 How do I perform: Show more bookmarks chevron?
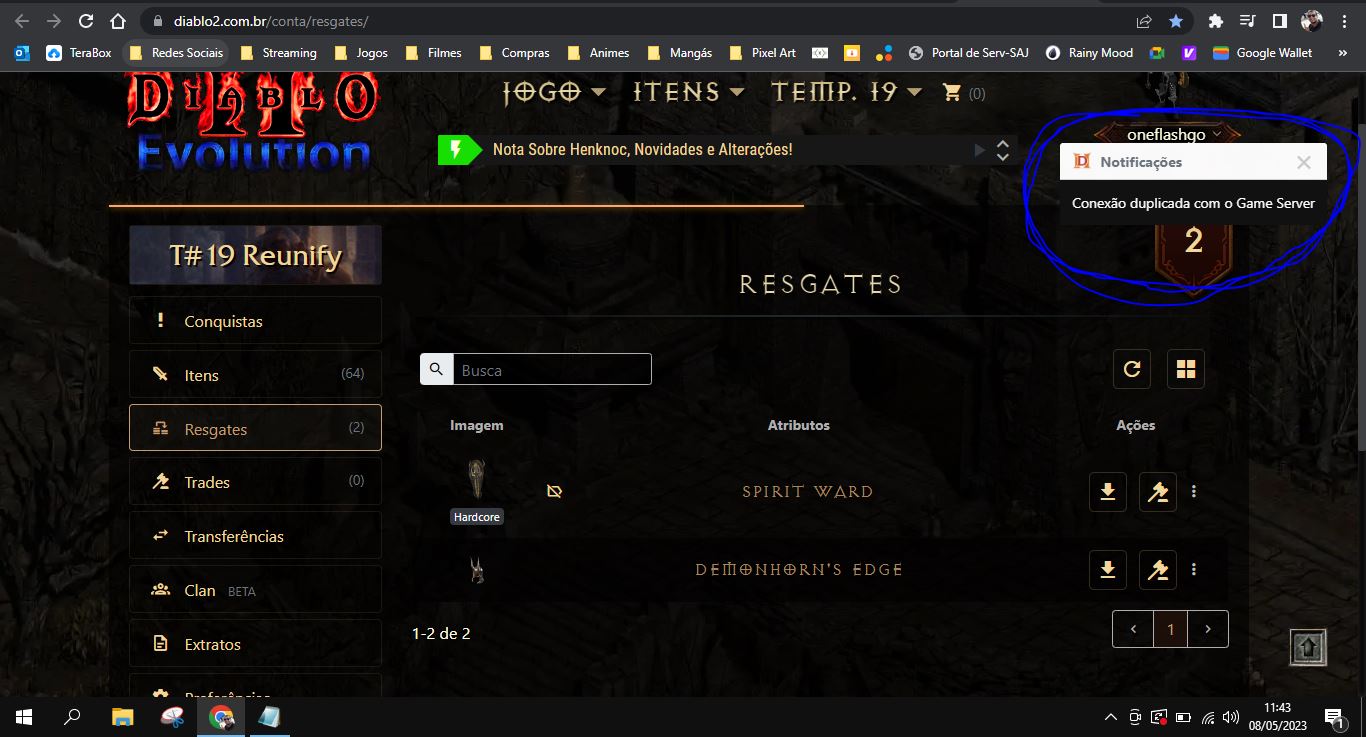[x=1342, y=53]
